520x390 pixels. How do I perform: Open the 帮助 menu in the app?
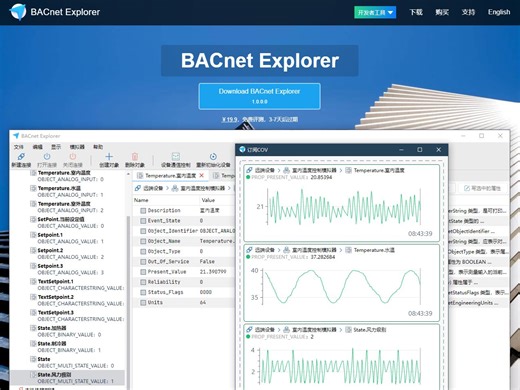98,147
